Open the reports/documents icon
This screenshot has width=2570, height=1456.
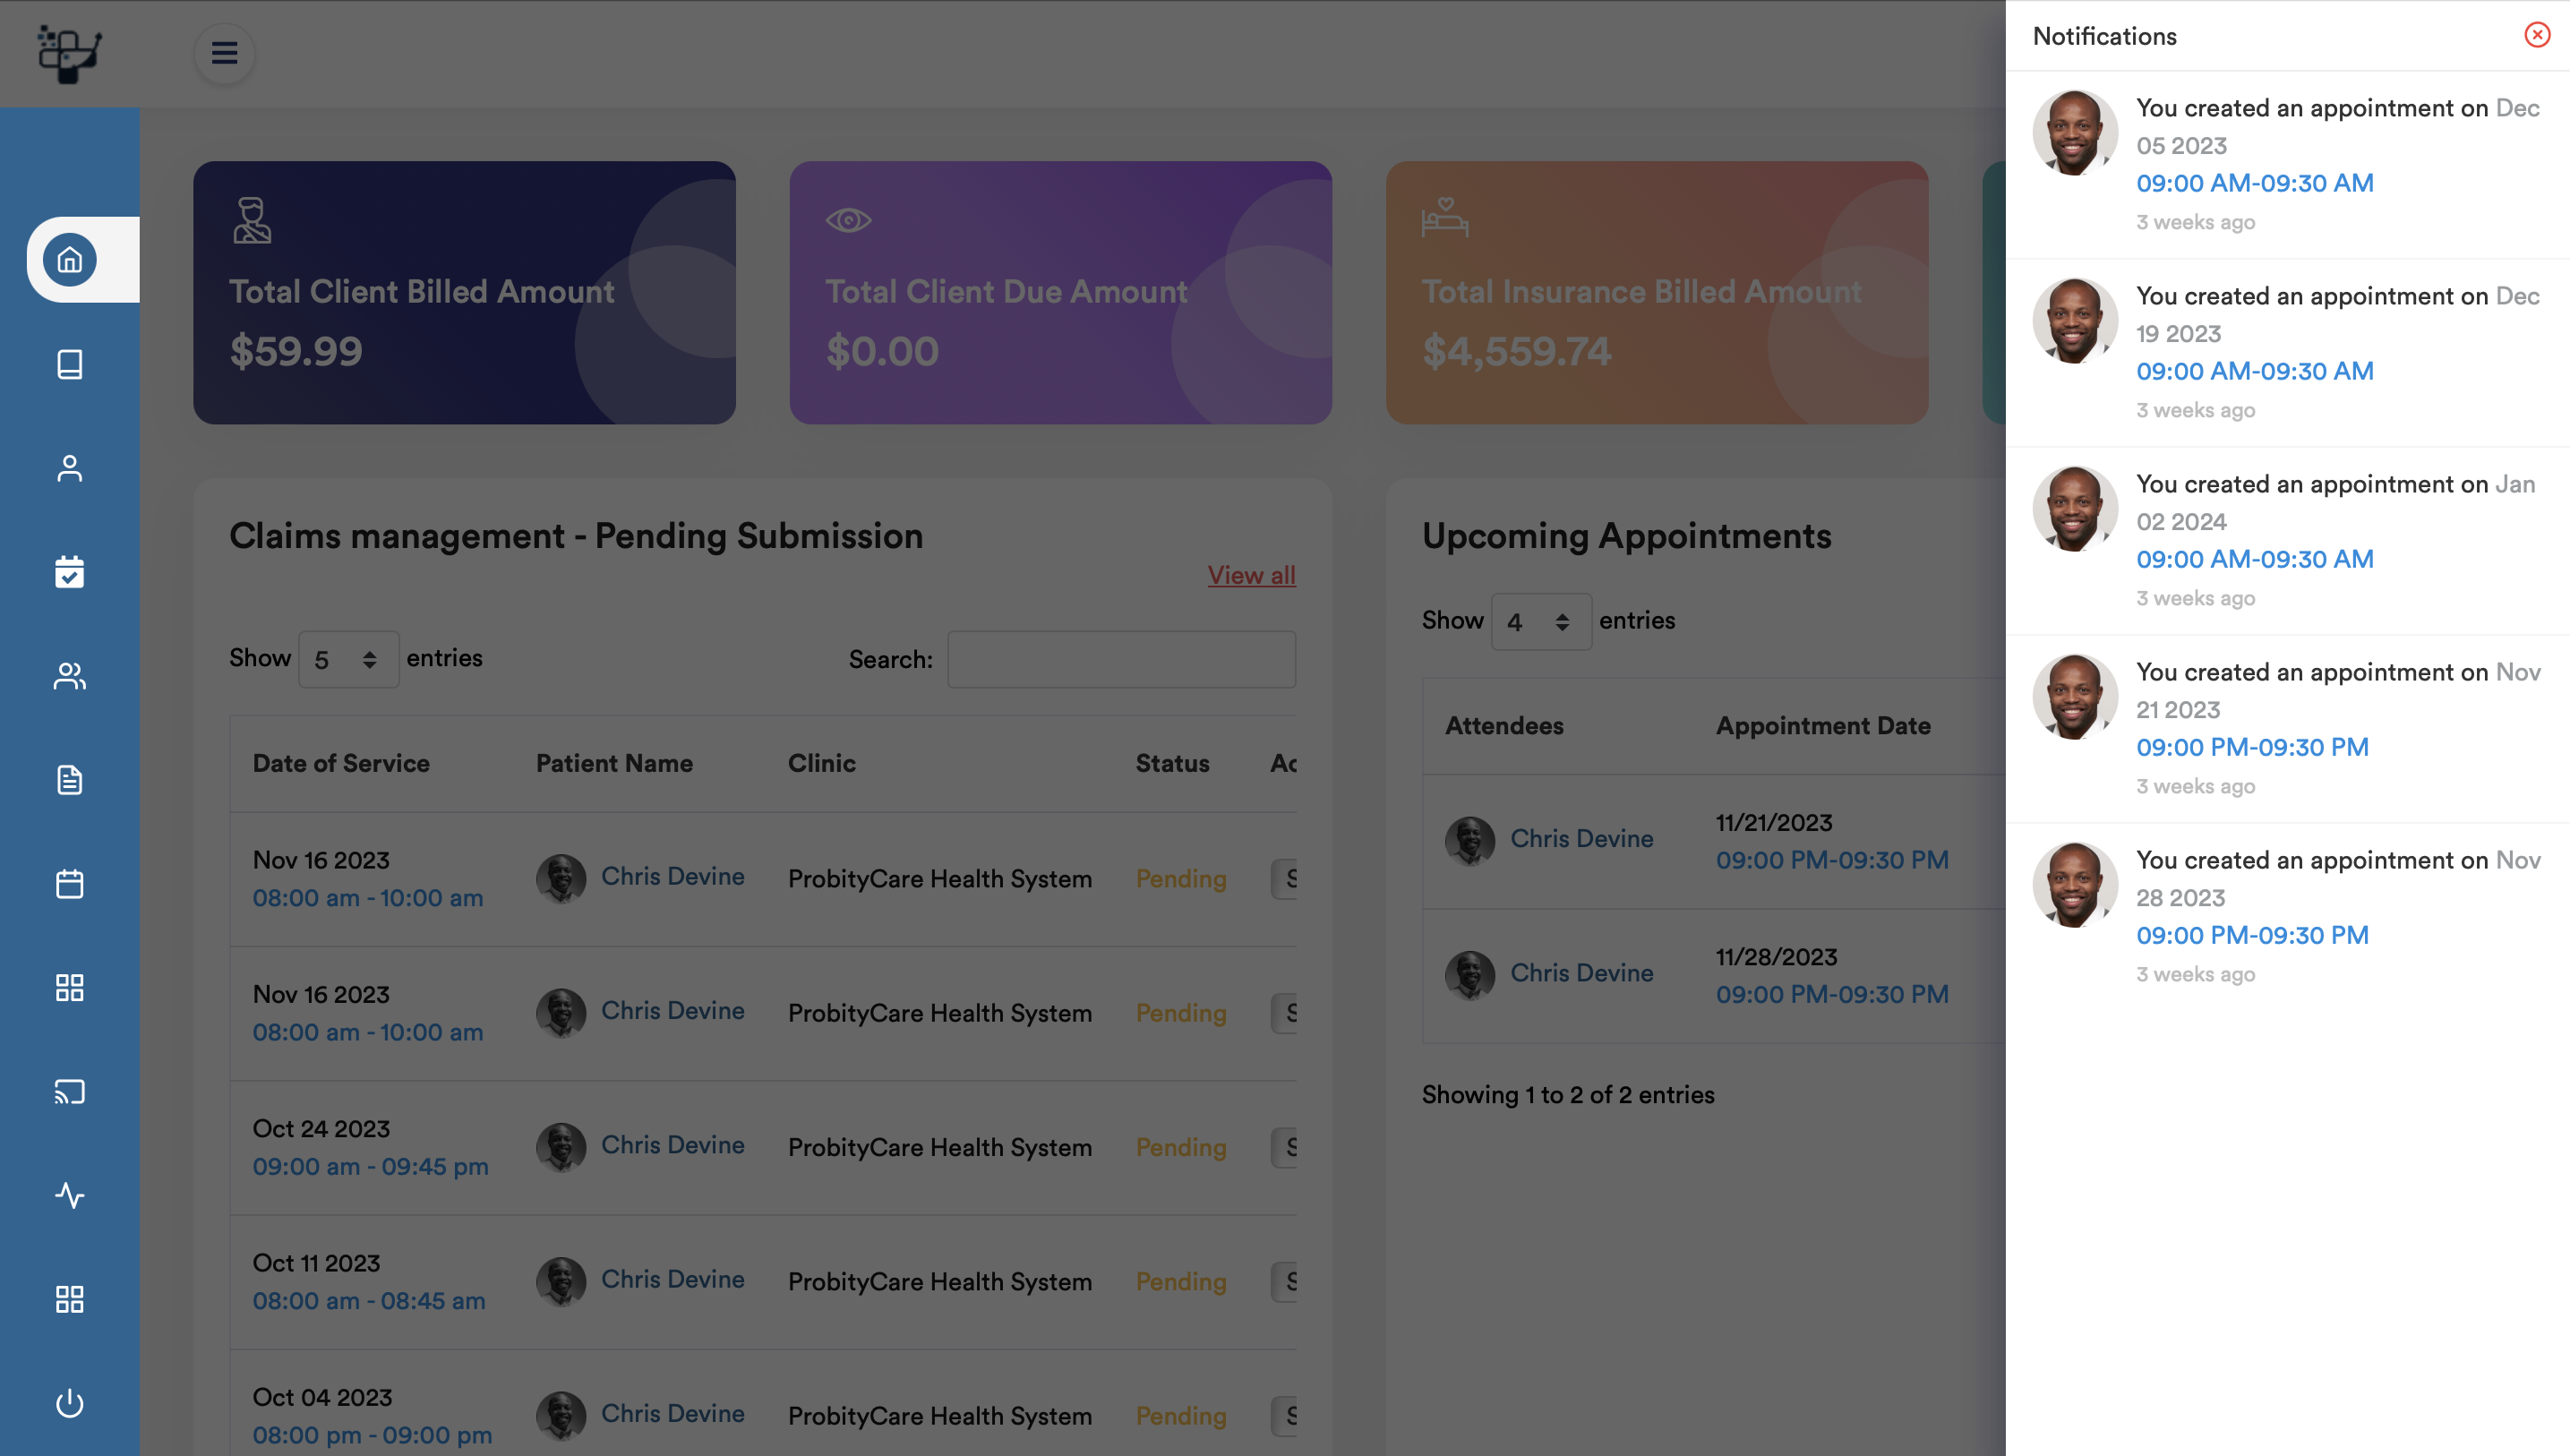(x=69, y=778)
